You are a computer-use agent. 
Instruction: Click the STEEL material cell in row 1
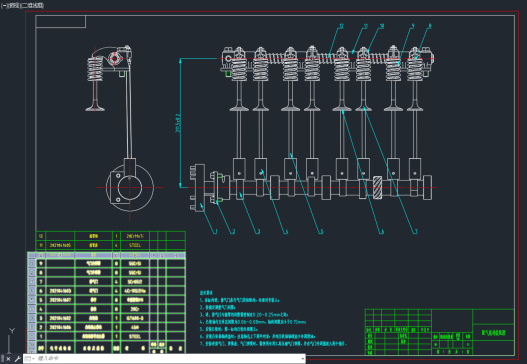coord(135,336)
